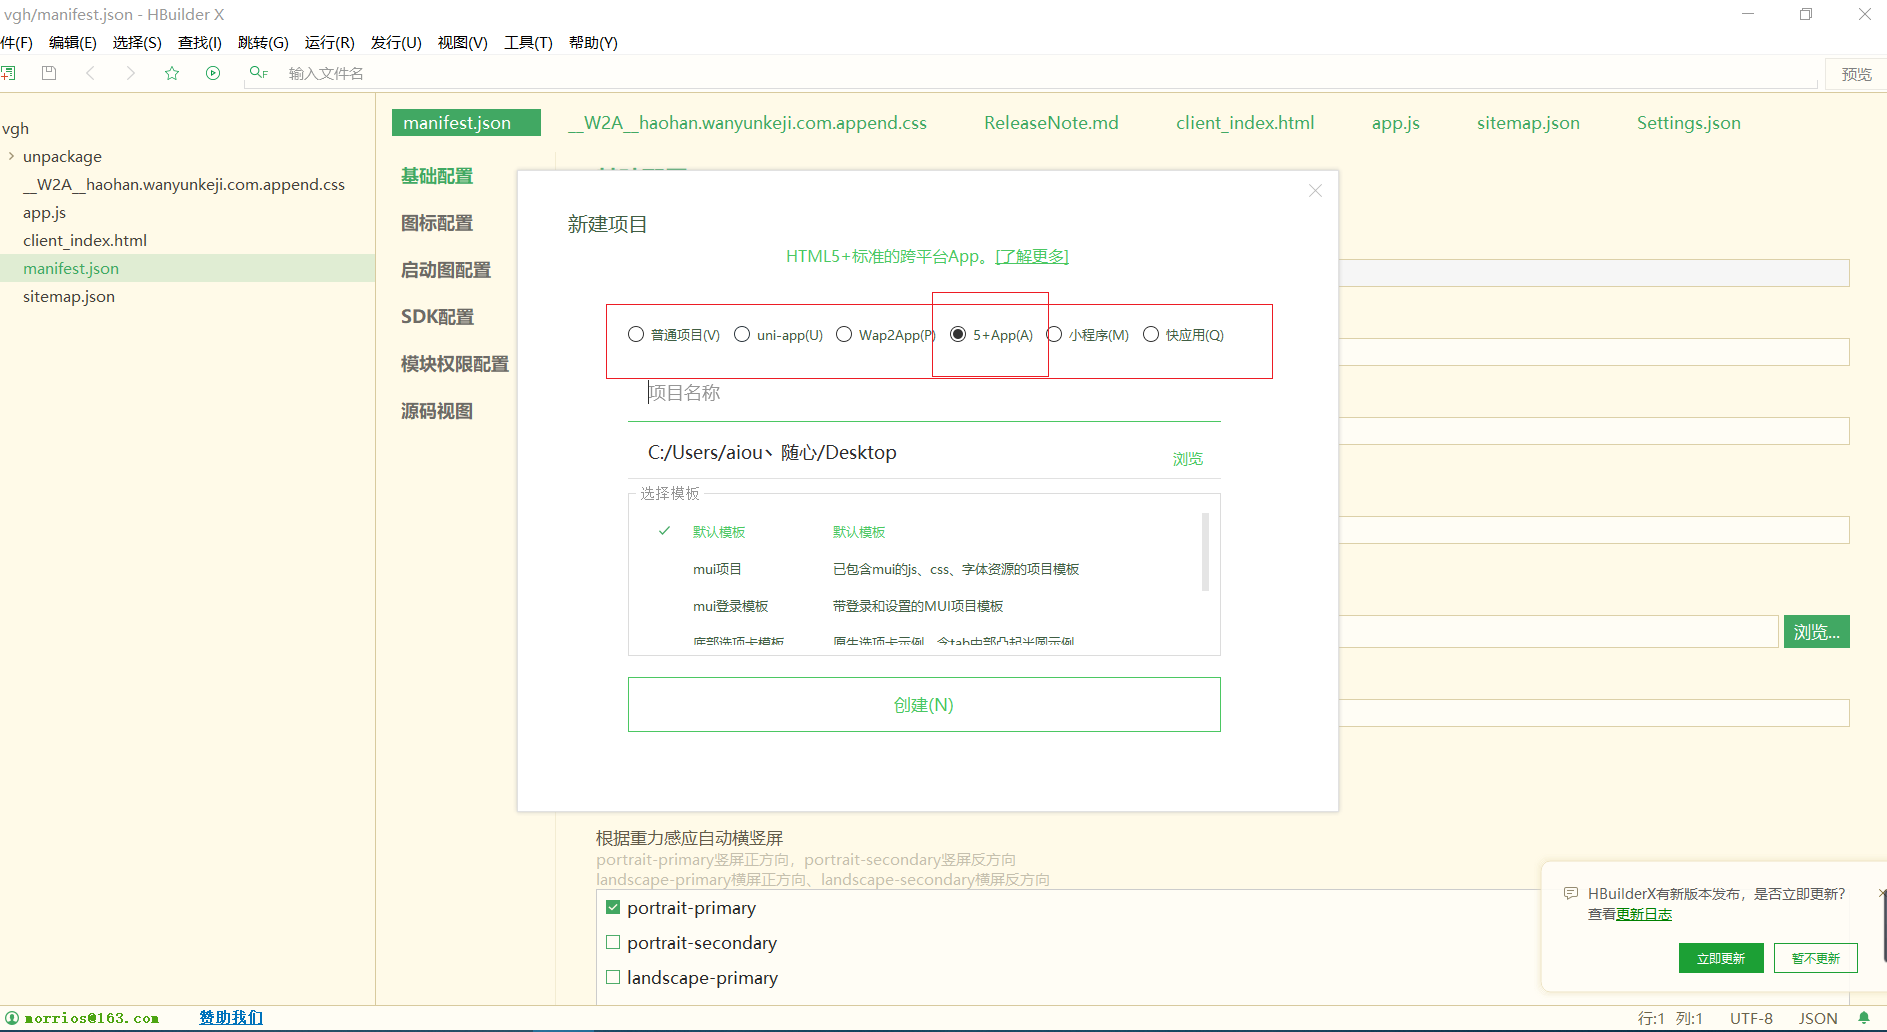Click the star favorites icon in the toolbar
The image size is (1887, 1032).
point(172,72)
